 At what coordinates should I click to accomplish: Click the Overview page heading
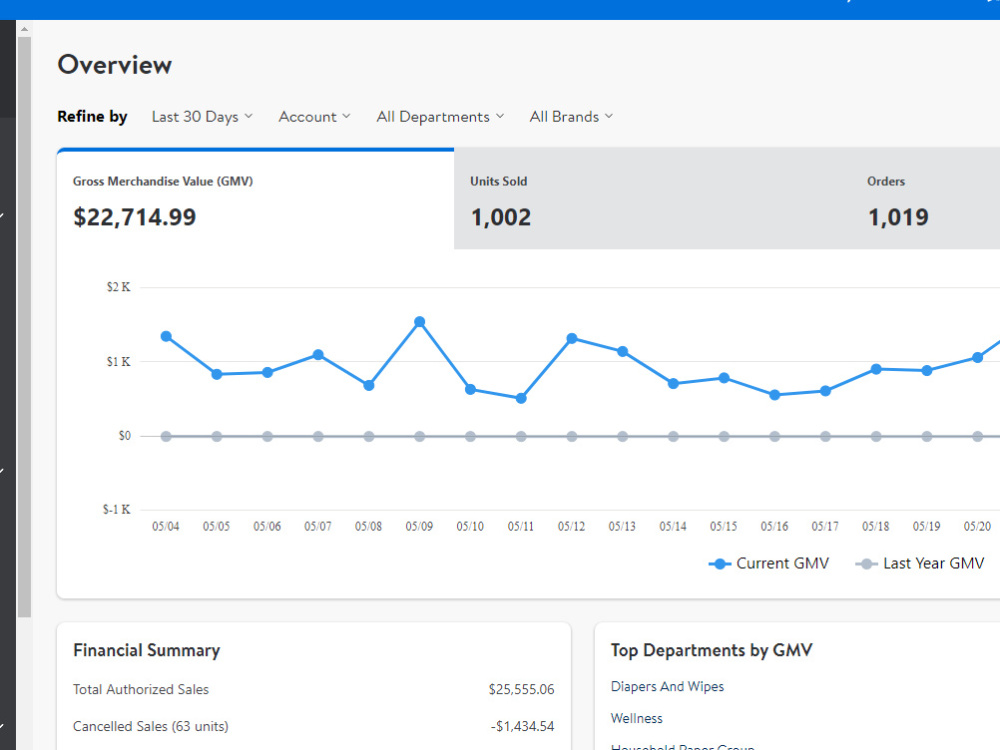(x=115, y=65)
